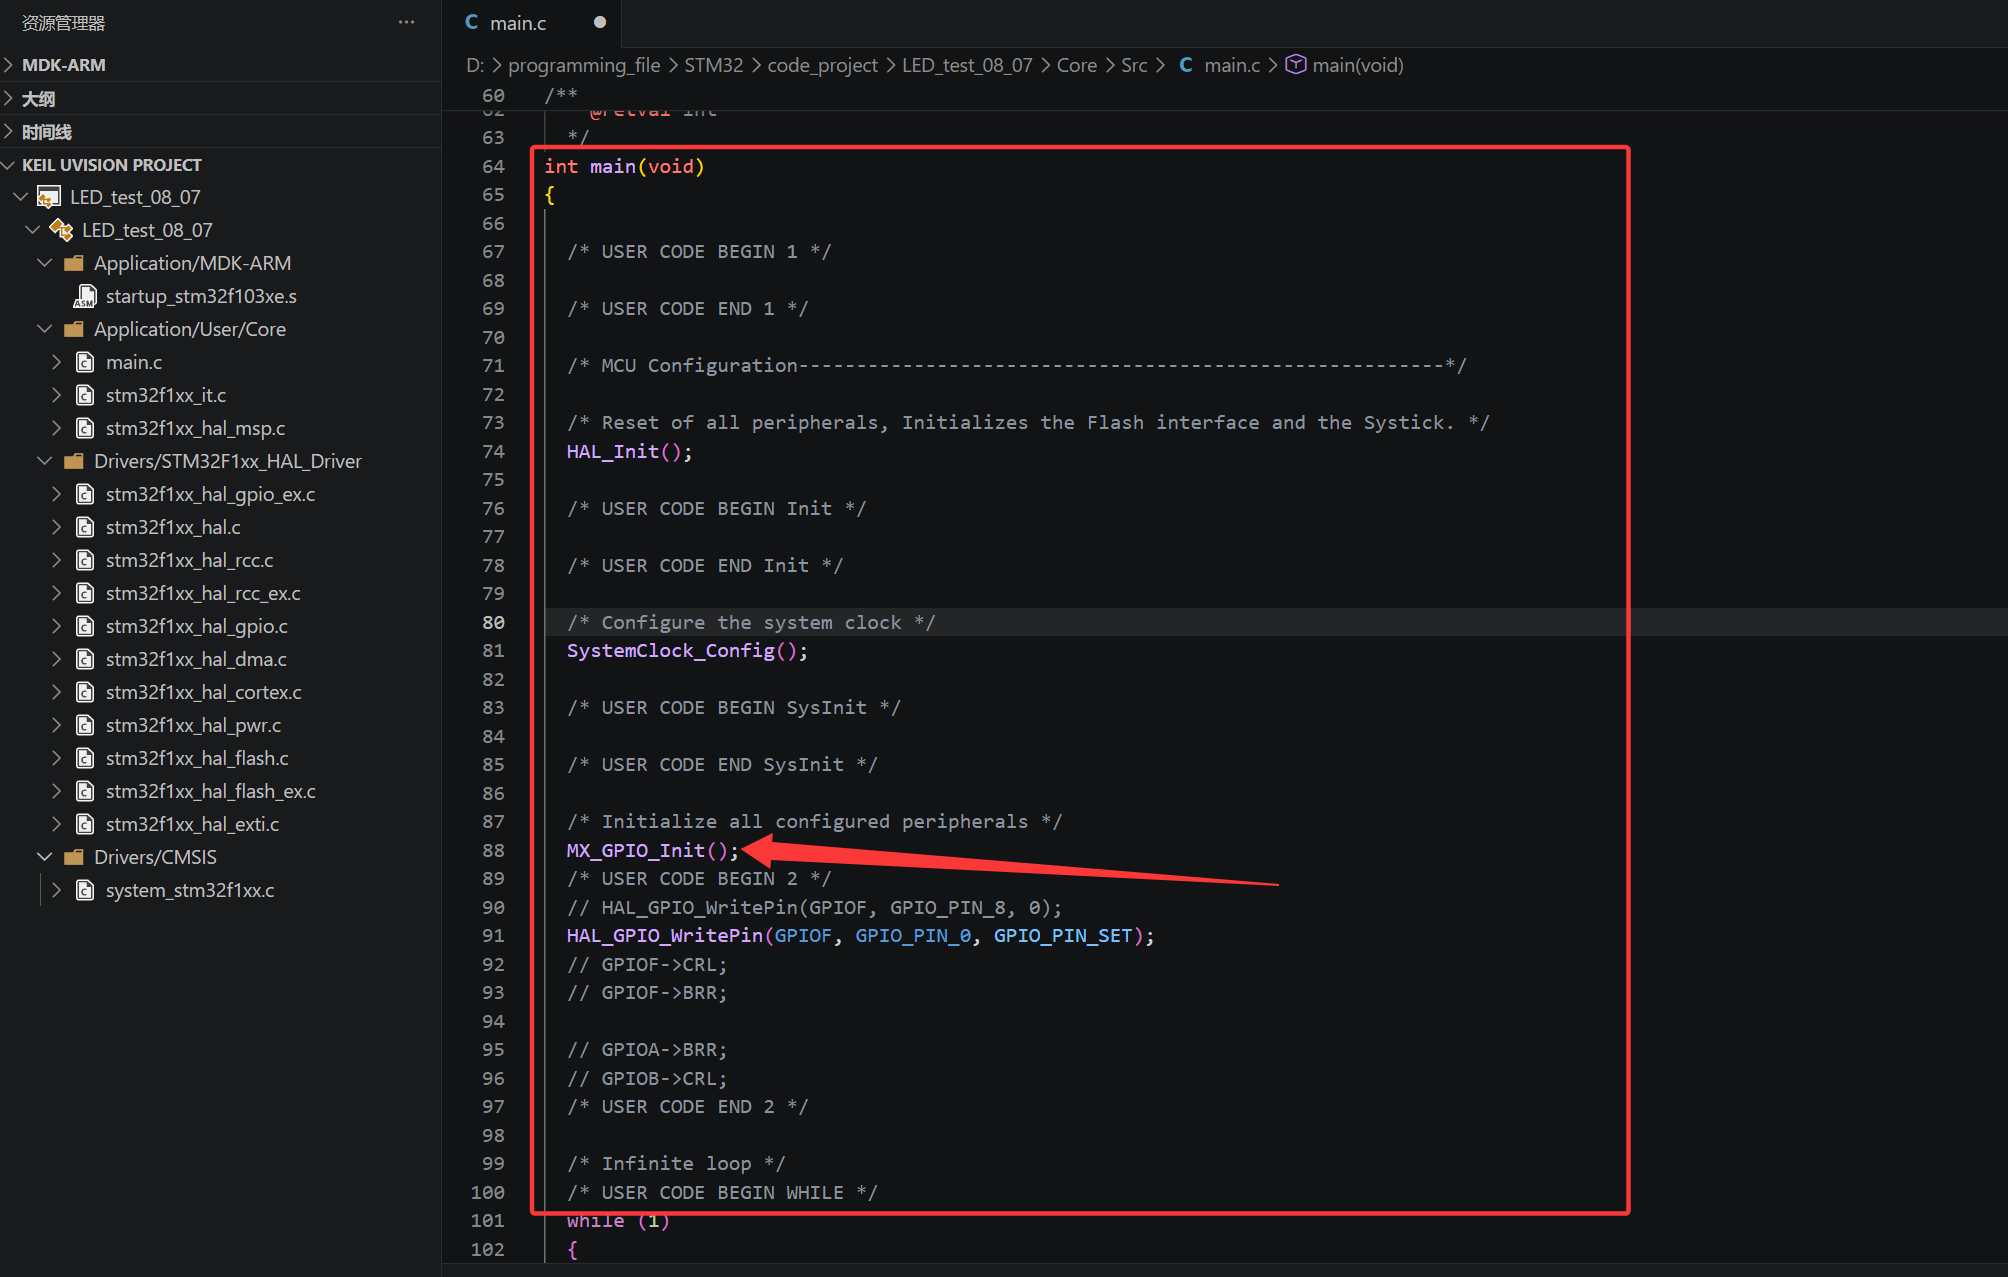Viewport: 2008px width, 1277px height.
Task: Click the file icon of stm32f1xx_hal.c
Action: [x=86, y=527]
